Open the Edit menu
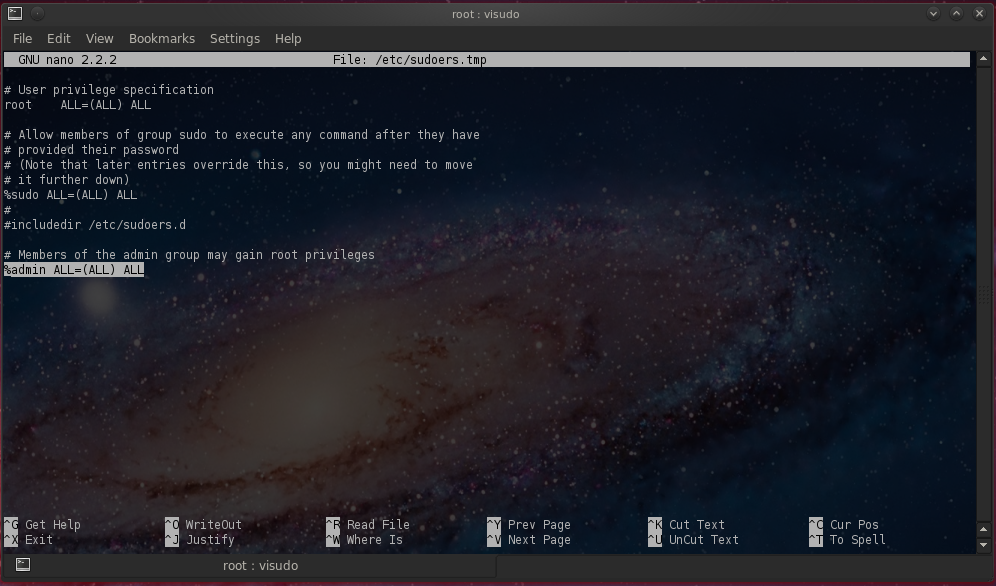996x586 pixels. point(58,38)
